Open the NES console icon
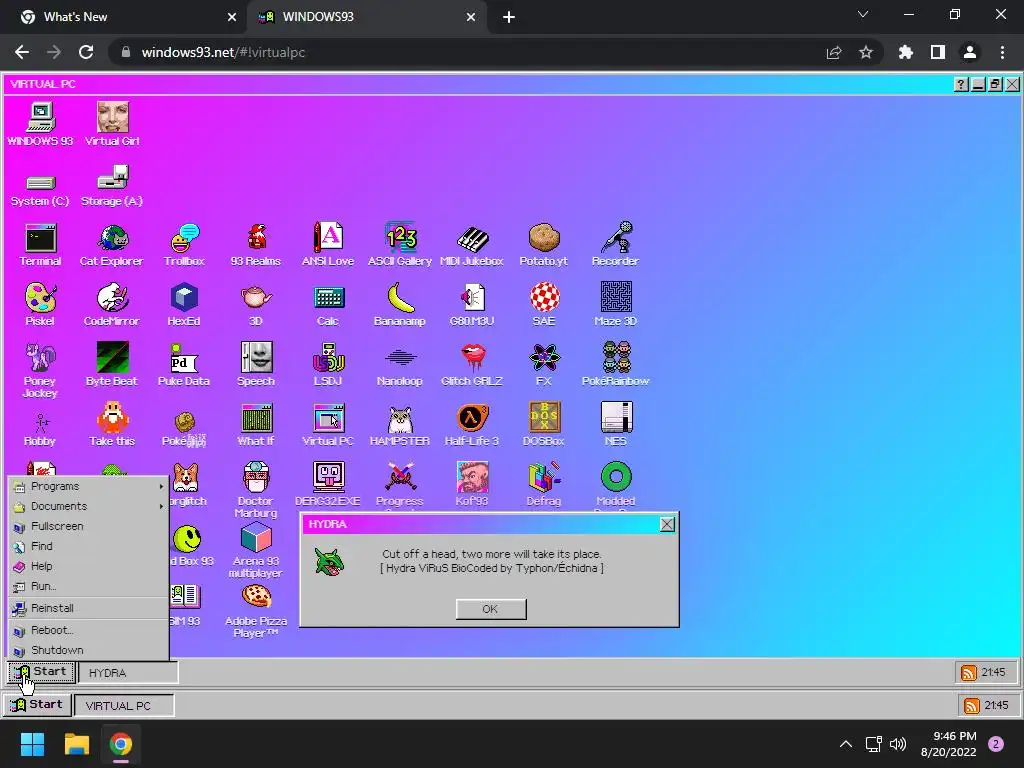1024x768 pixels. click(x=615, y=424)
